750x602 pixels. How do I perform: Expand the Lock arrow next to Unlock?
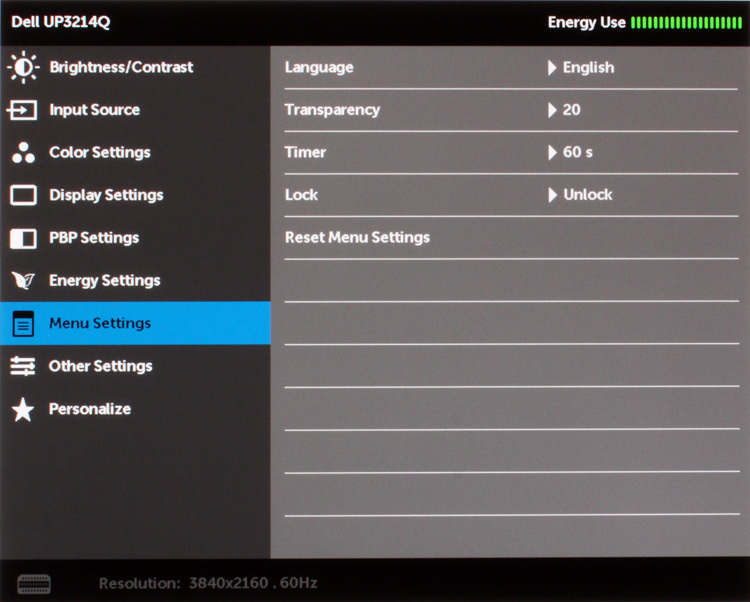(552, 195)
